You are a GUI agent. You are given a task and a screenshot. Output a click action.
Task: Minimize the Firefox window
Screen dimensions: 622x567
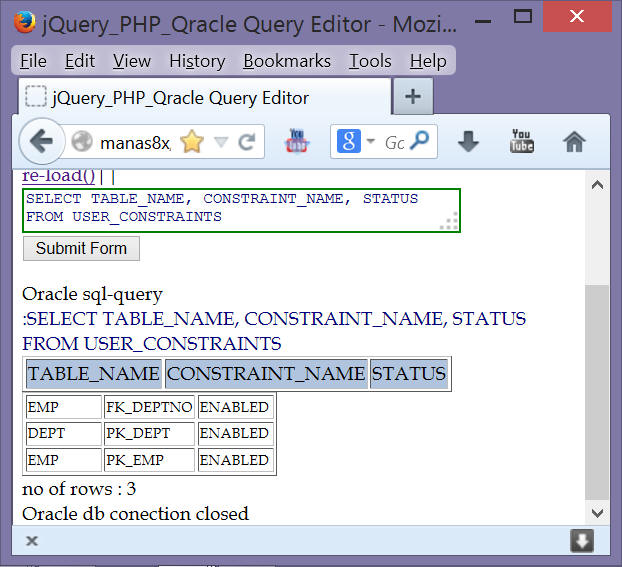[483, 21]
